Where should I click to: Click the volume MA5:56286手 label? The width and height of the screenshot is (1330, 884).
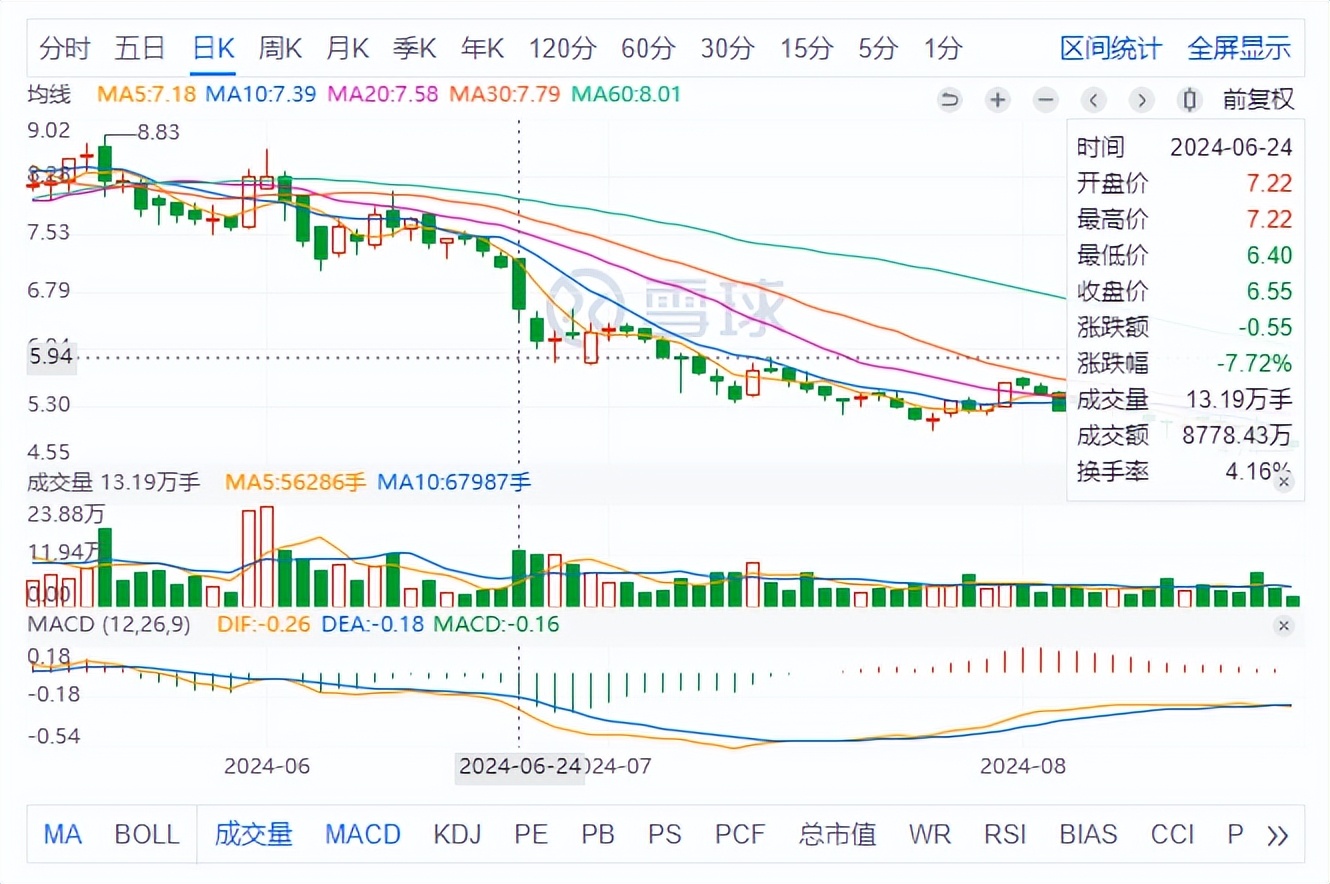(296, 482)
